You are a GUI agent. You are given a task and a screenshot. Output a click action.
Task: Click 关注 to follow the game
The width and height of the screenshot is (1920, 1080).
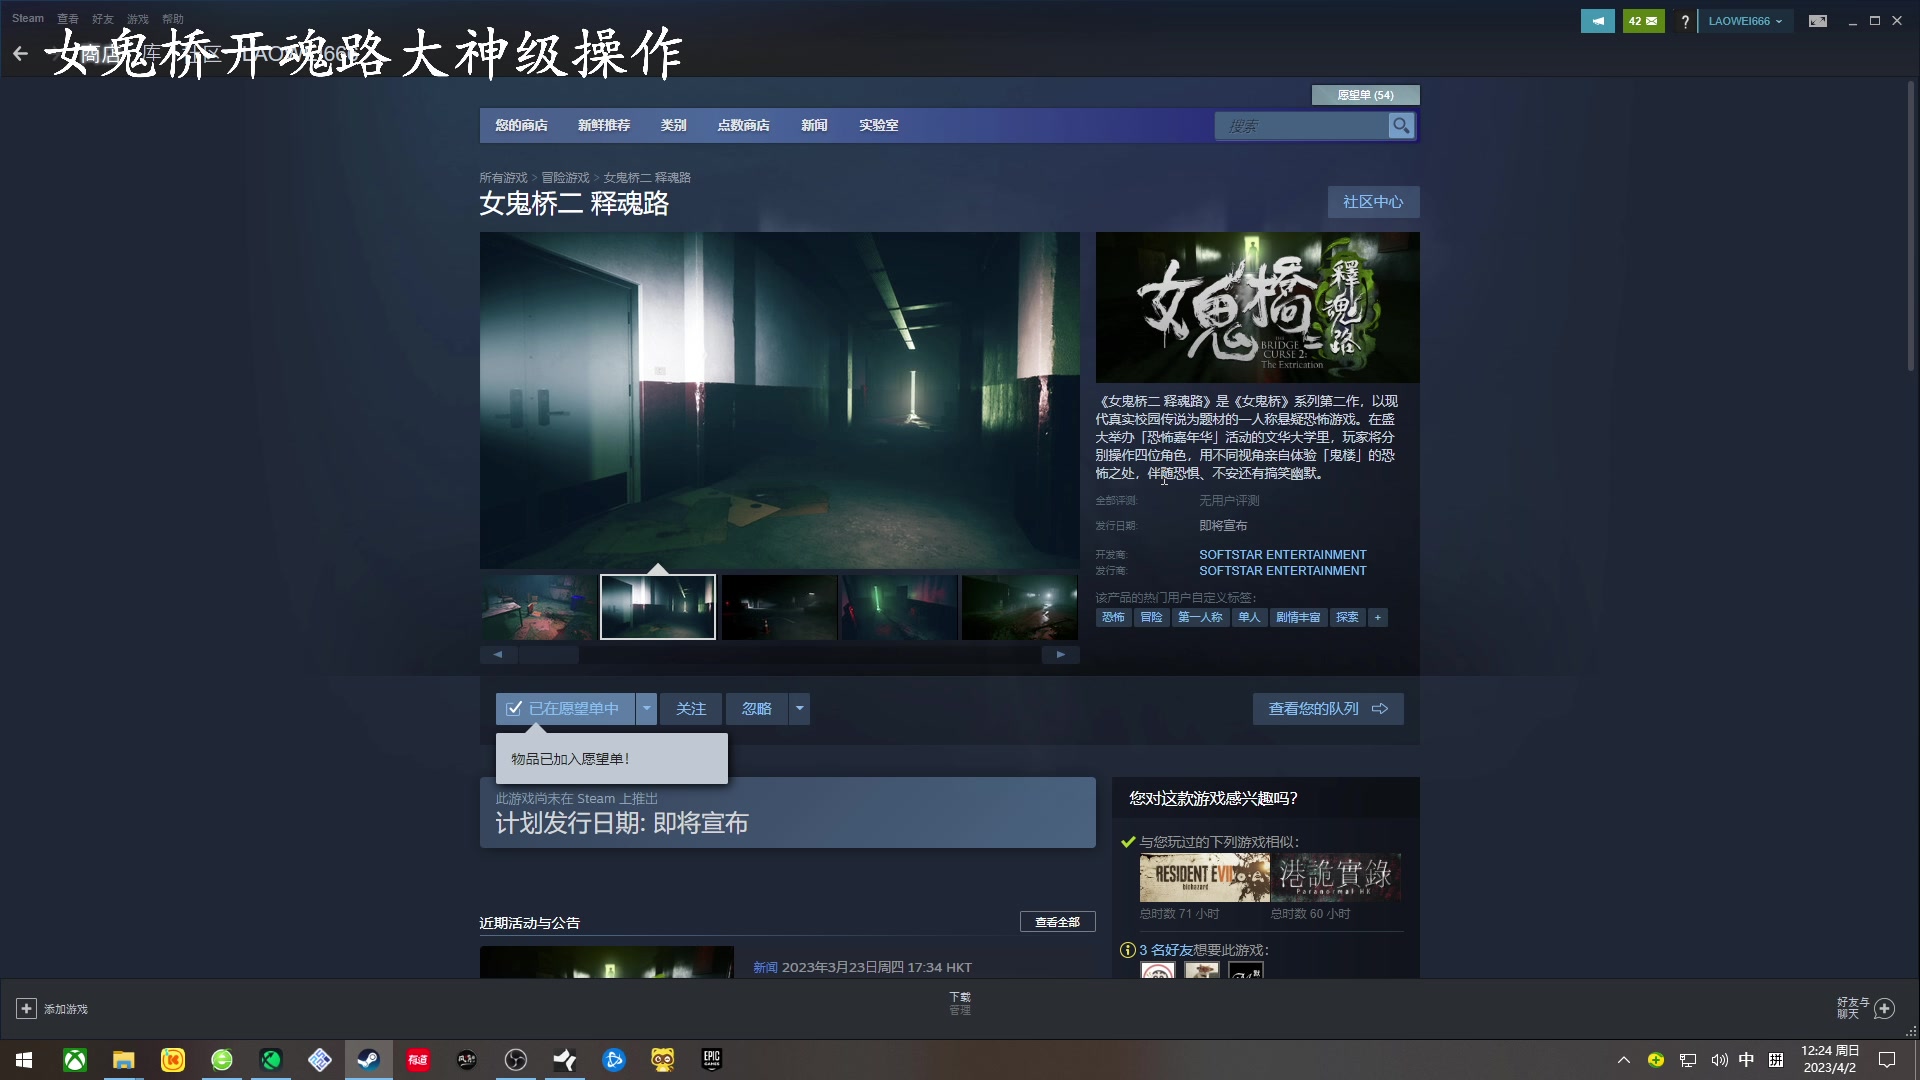pyautogui.click(x=691, y=708)
